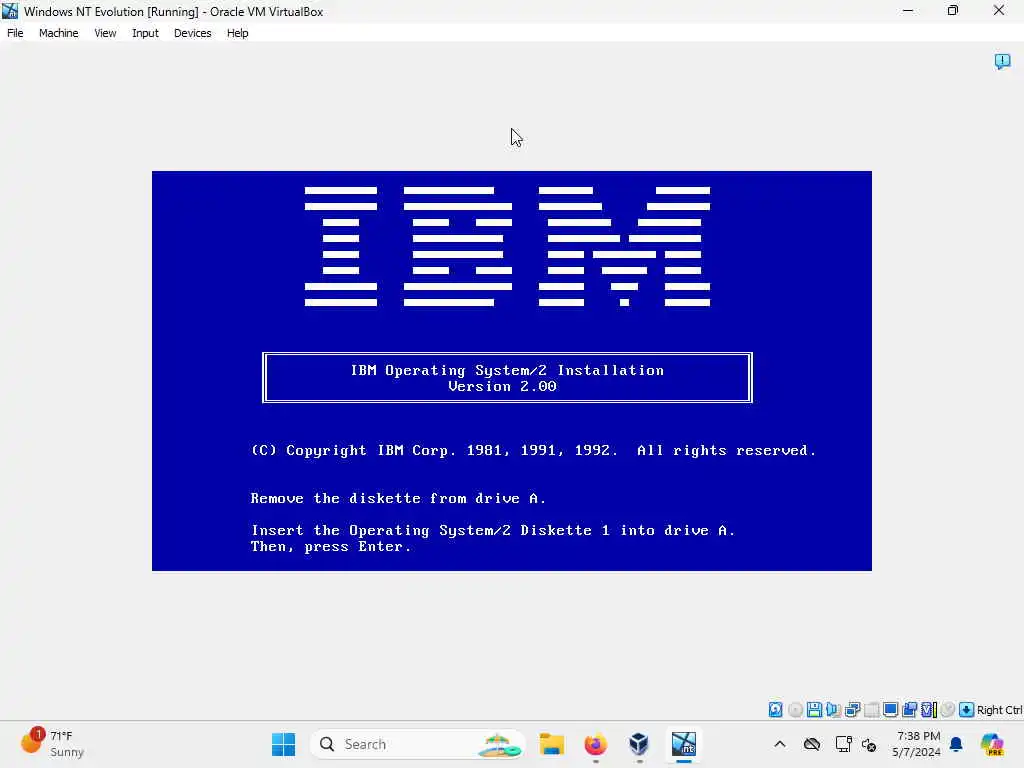Click the Right Ctrl host key label
The width and height of the screenshot is (1024, 768).
pyautogui.click(x=999, y=710)
